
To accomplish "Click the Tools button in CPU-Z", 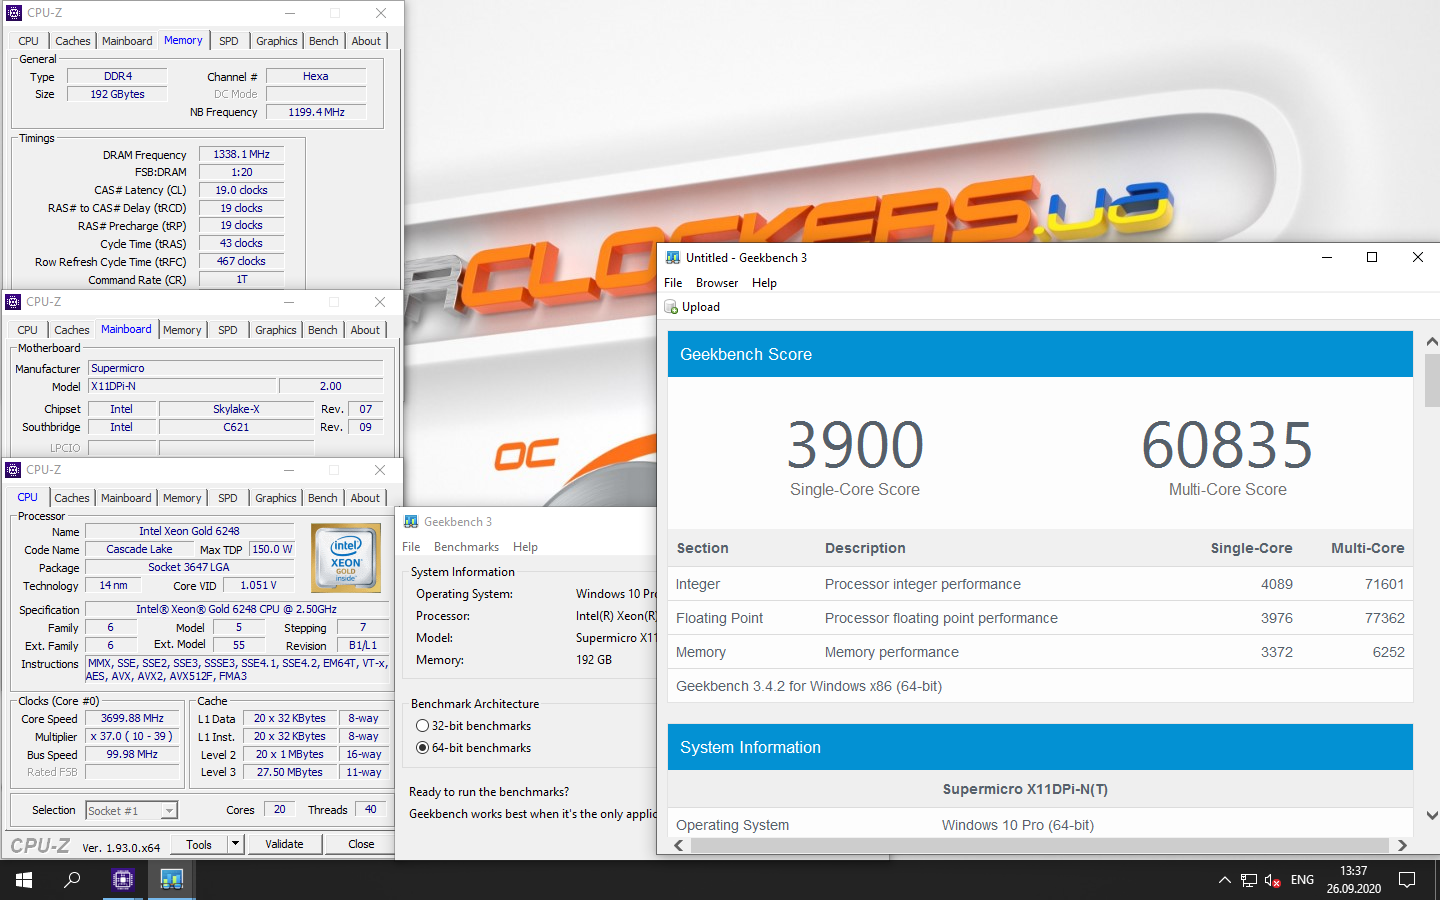I will point(199,844).
